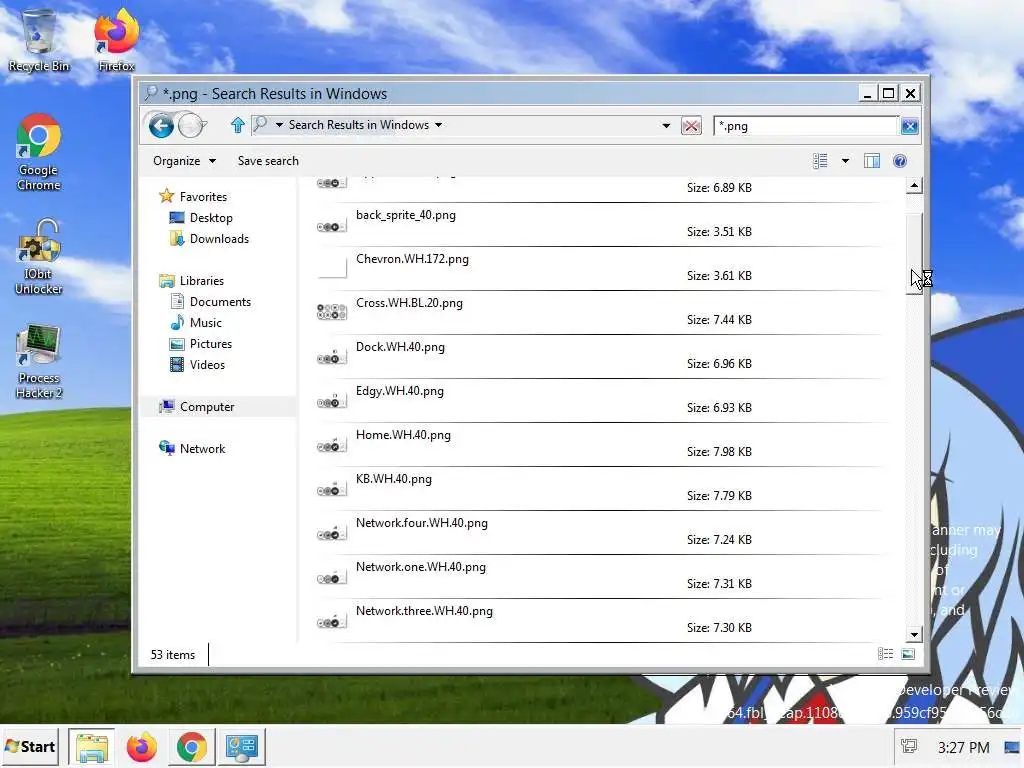Select Google Chrome desktop shortcut
1024x768 pixels.
point(39,152)
